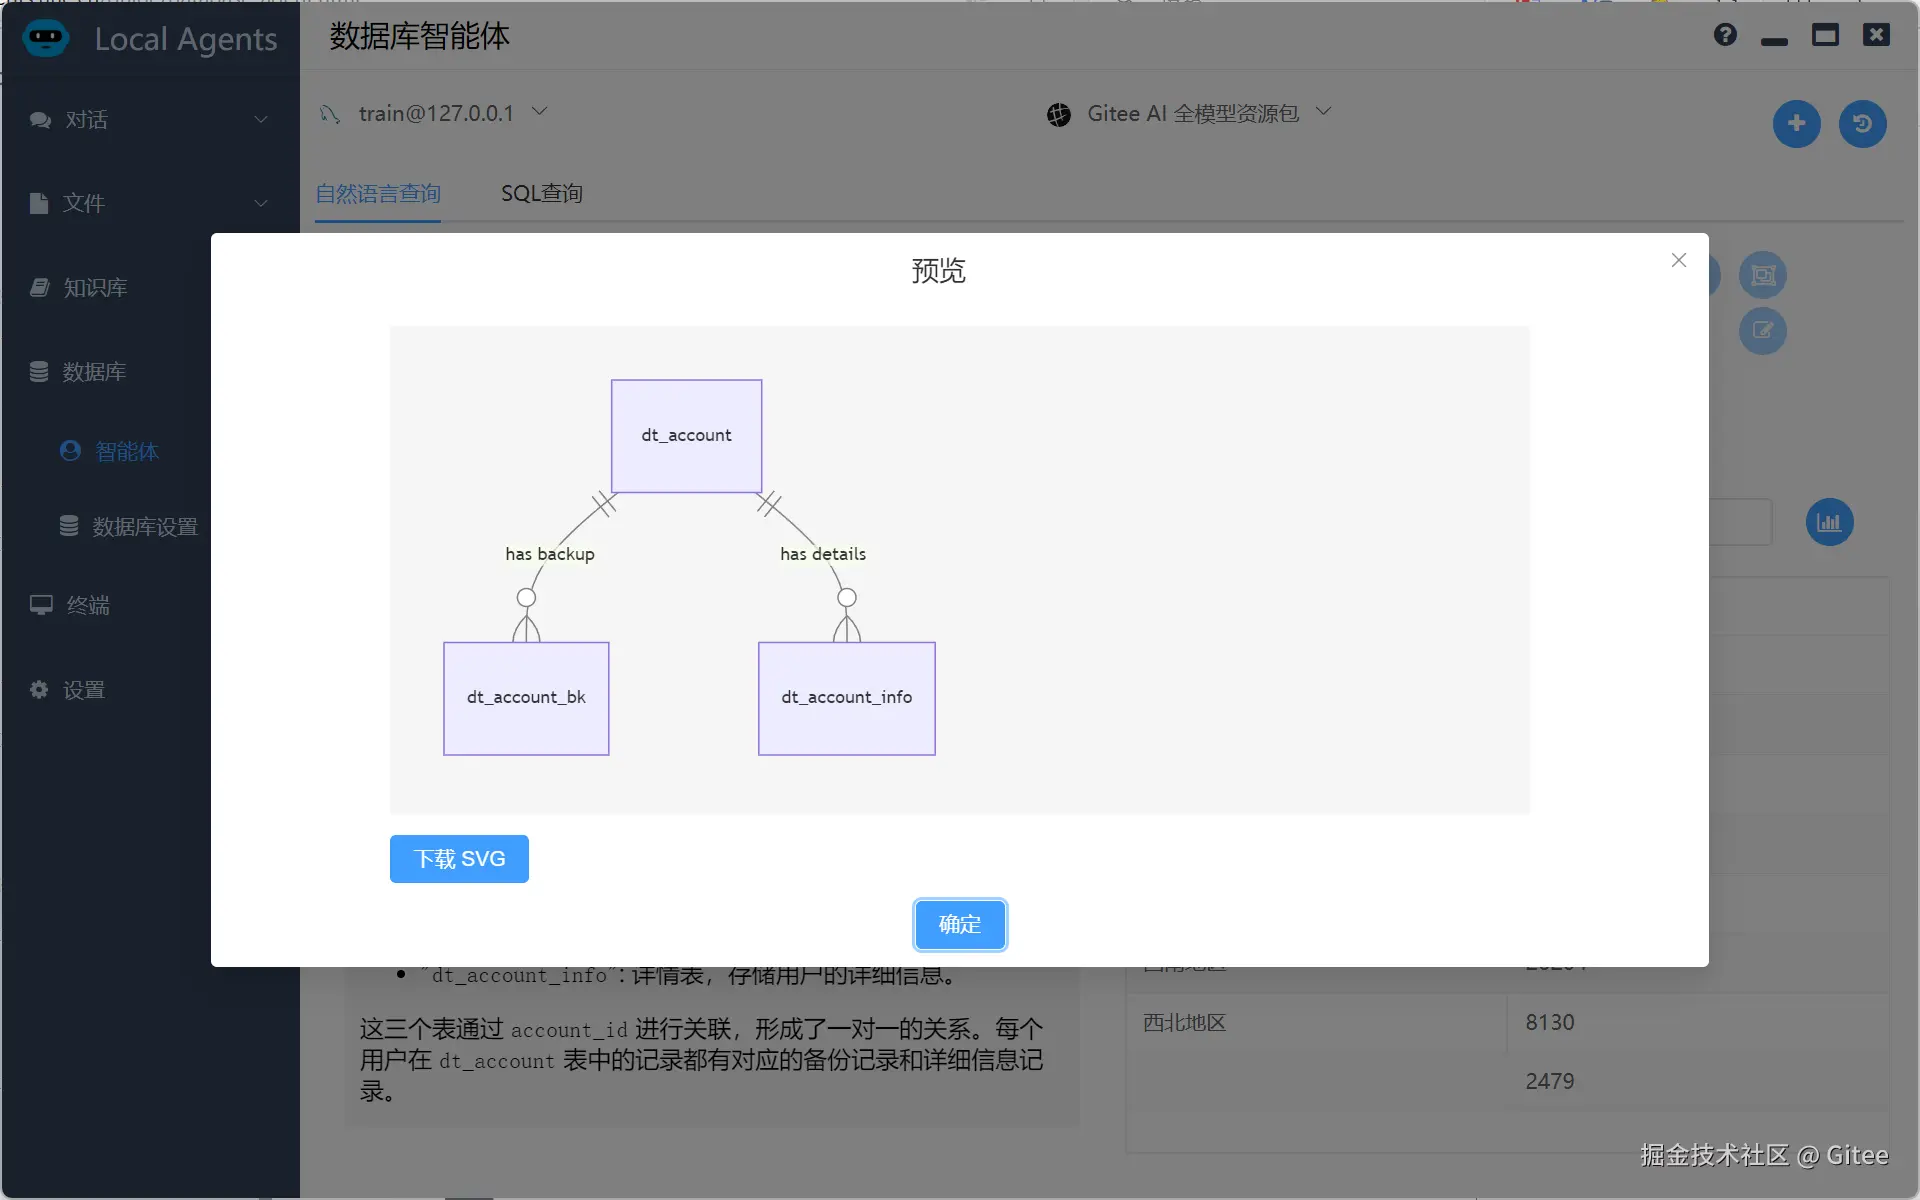Select the 自然语言查询 tab
The height and width of the screenshot is (1200, 1920).
tap(378, 193)
